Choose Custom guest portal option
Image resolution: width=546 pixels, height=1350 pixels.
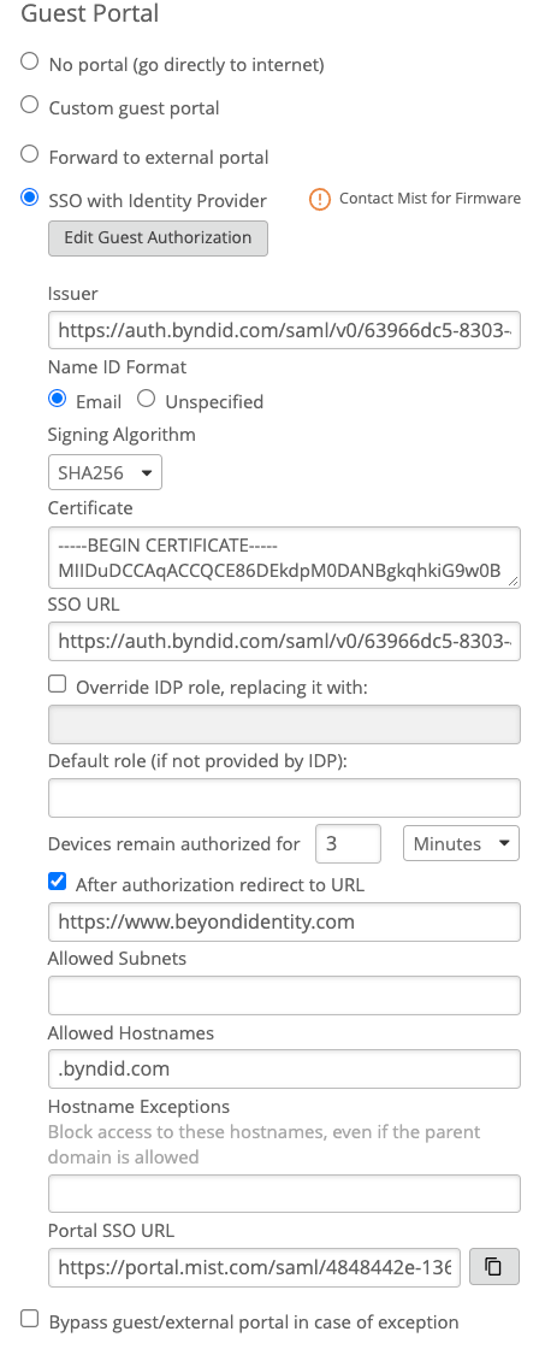click(x=30, y=106)
